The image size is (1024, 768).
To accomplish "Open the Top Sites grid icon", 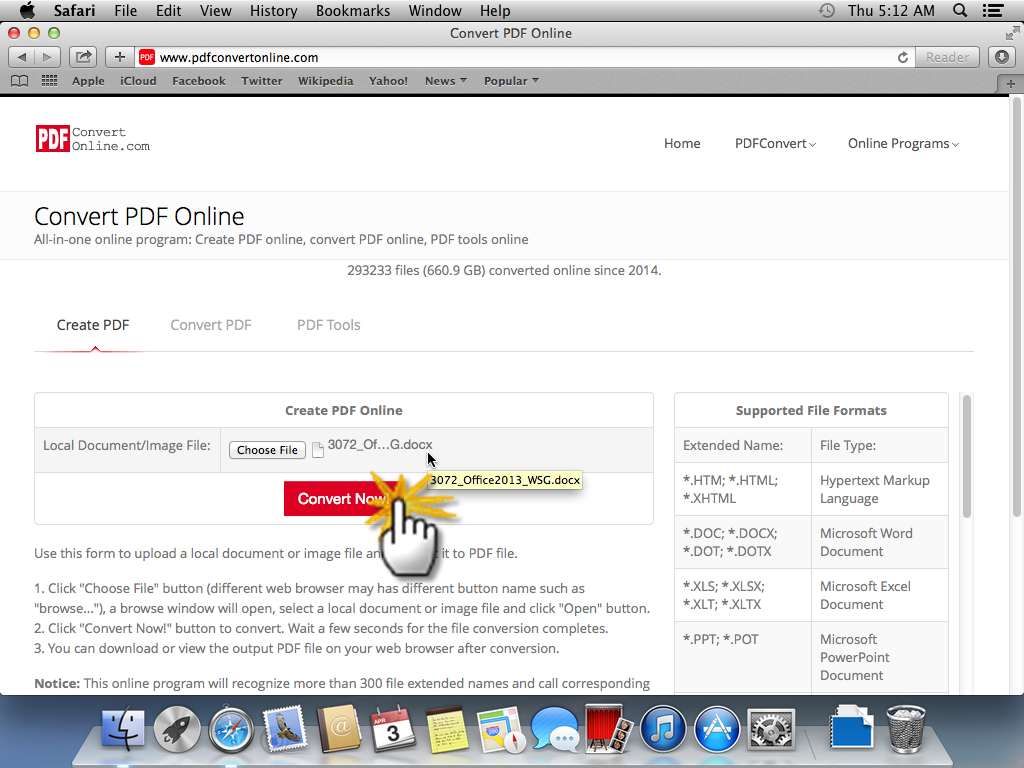I will (x=49, y=81).
